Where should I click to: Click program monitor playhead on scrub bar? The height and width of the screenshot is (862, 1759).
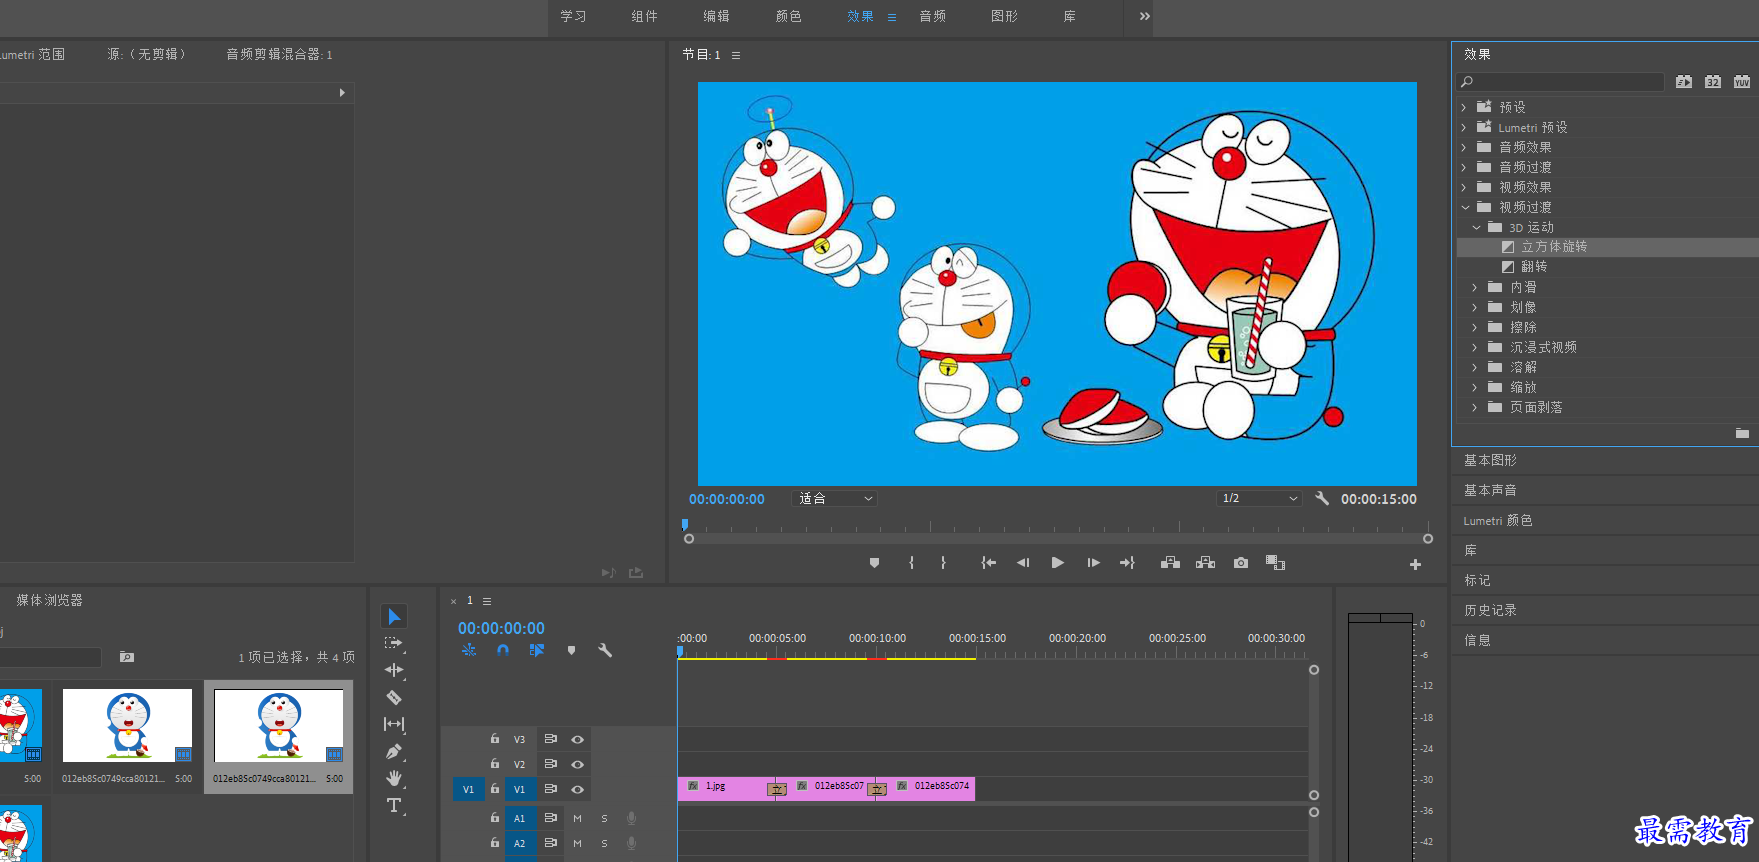click(x=685, y=524)
